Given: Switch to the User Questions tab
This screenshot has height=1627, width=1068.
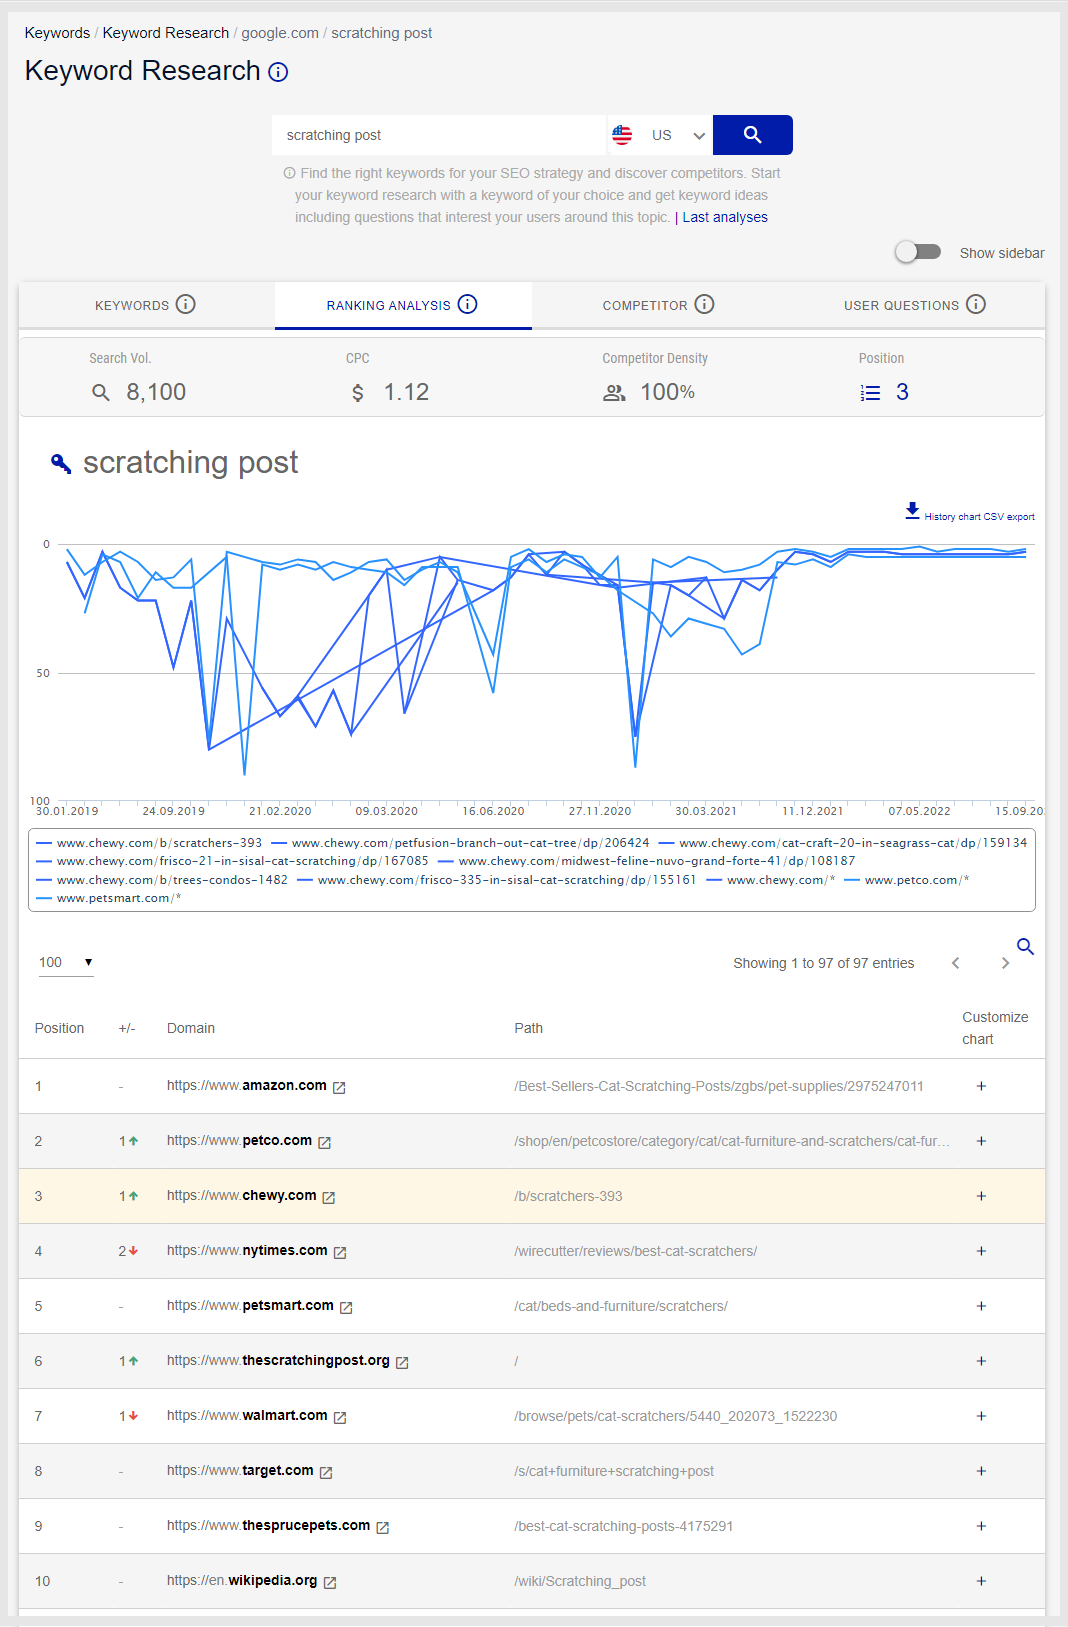Looking at the screenshot, I should (916, 305).
